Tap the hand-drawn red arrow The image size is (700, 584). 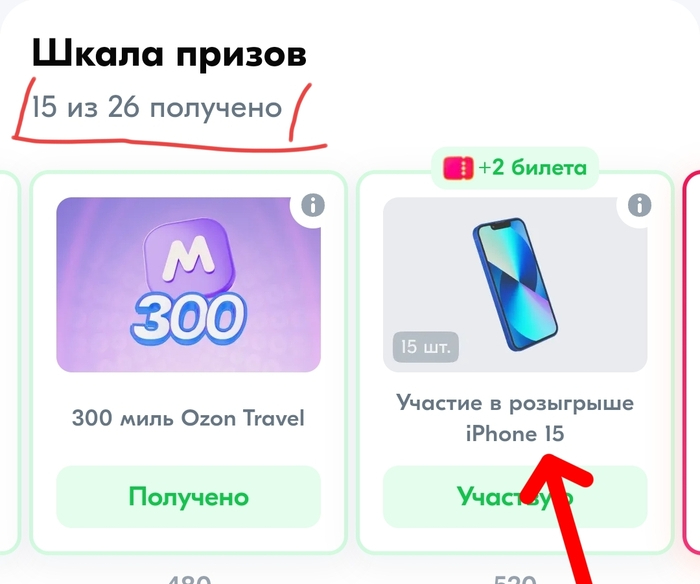point(563,518)
